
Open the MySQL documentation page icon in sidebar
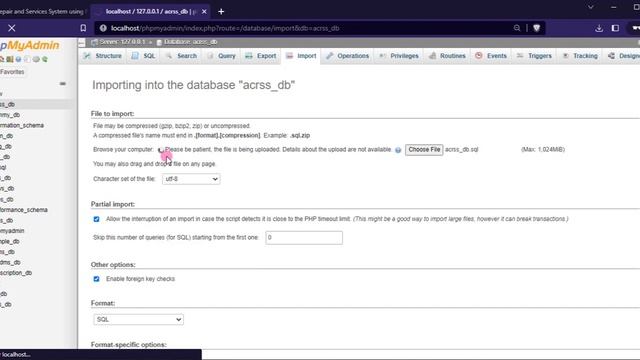pos(27,60)
